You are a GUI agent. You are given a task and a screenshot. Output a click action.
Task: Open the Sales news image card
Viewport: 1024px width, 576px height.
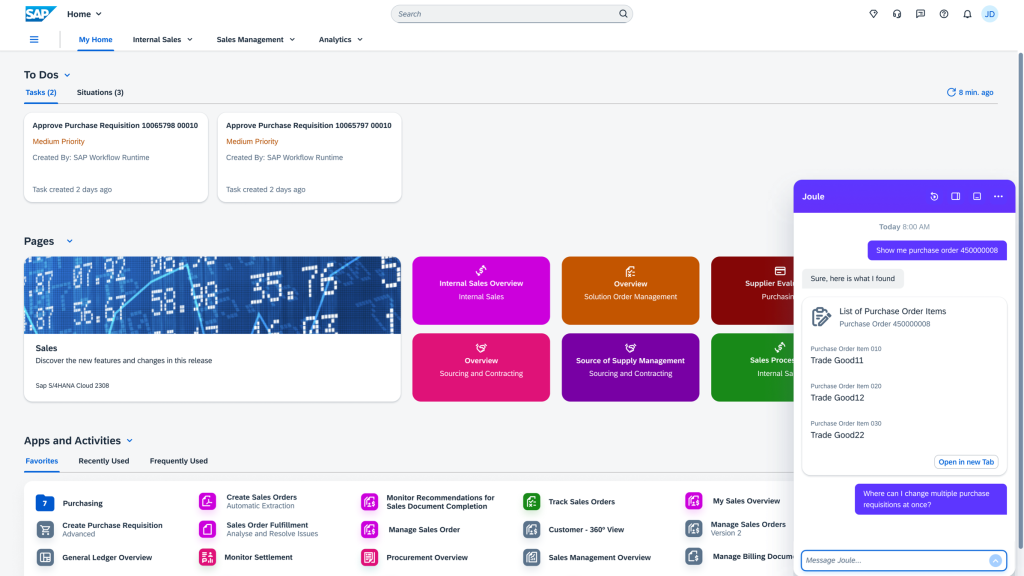pos(212,328)
